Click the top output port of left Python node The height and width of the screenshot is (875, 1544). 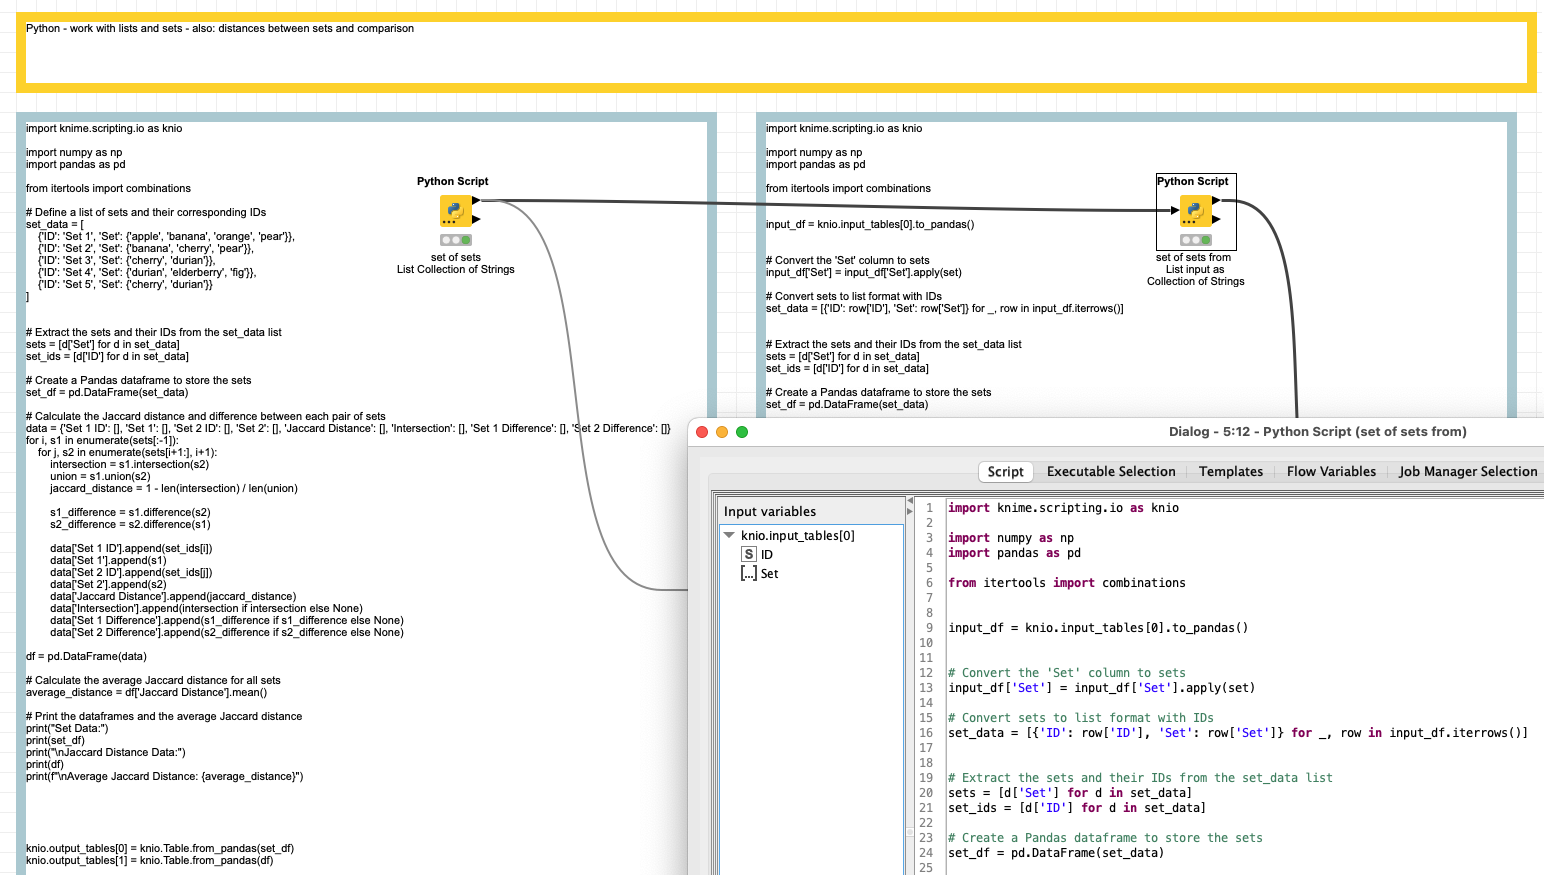(x=476, y=200)
